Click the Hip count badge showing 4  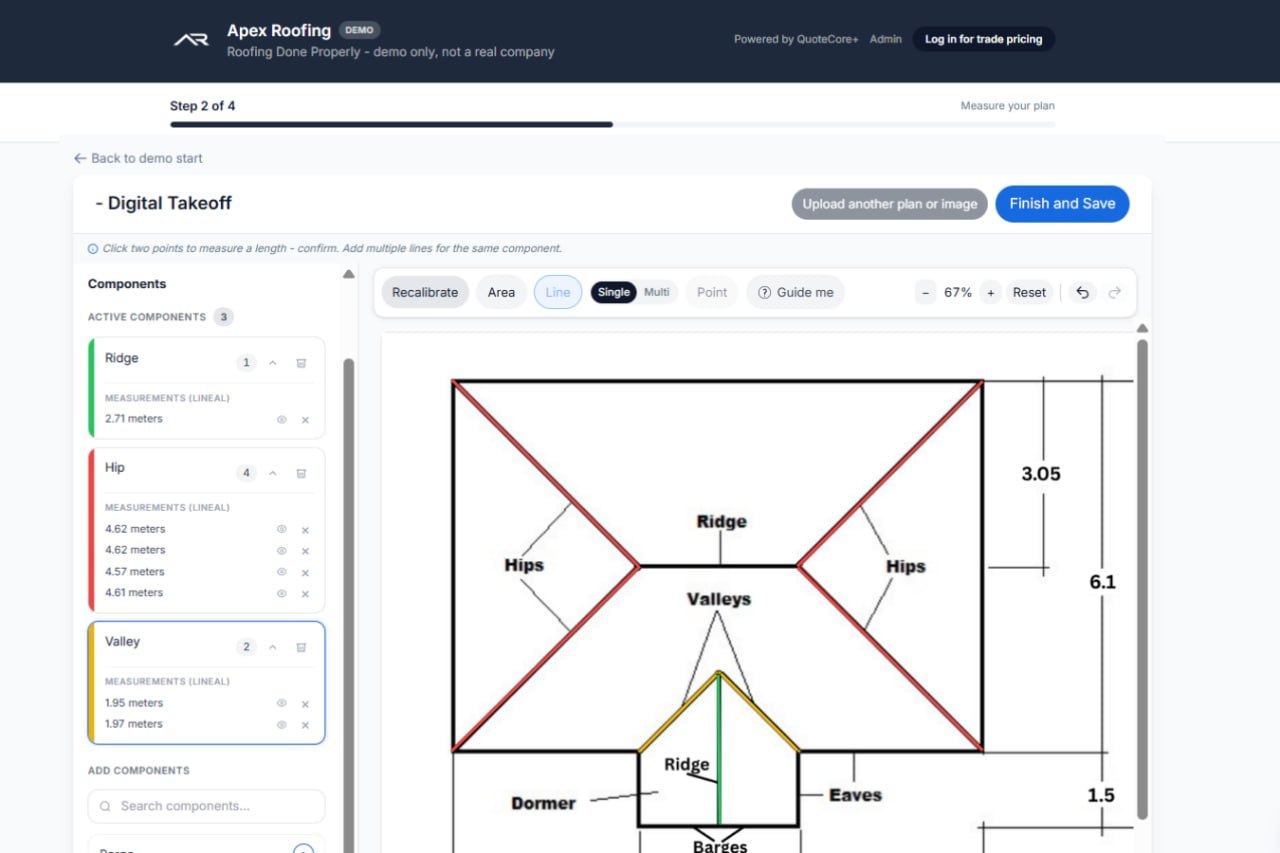coord(246,473)
